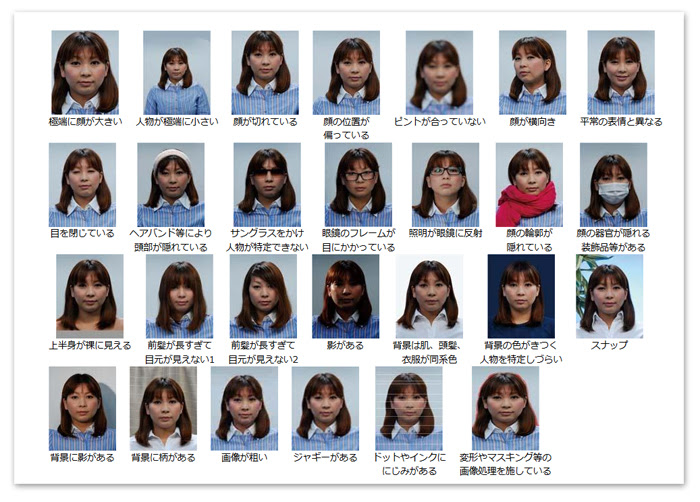700x502 pixels.
Task: Select the caption 前髪が長すぎて目元が見えない1
Action: point(179,352)
